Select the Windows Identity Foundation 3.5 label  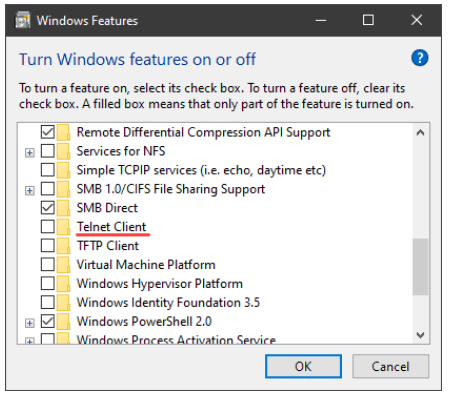pyautogui.click(x=168, y=303)
